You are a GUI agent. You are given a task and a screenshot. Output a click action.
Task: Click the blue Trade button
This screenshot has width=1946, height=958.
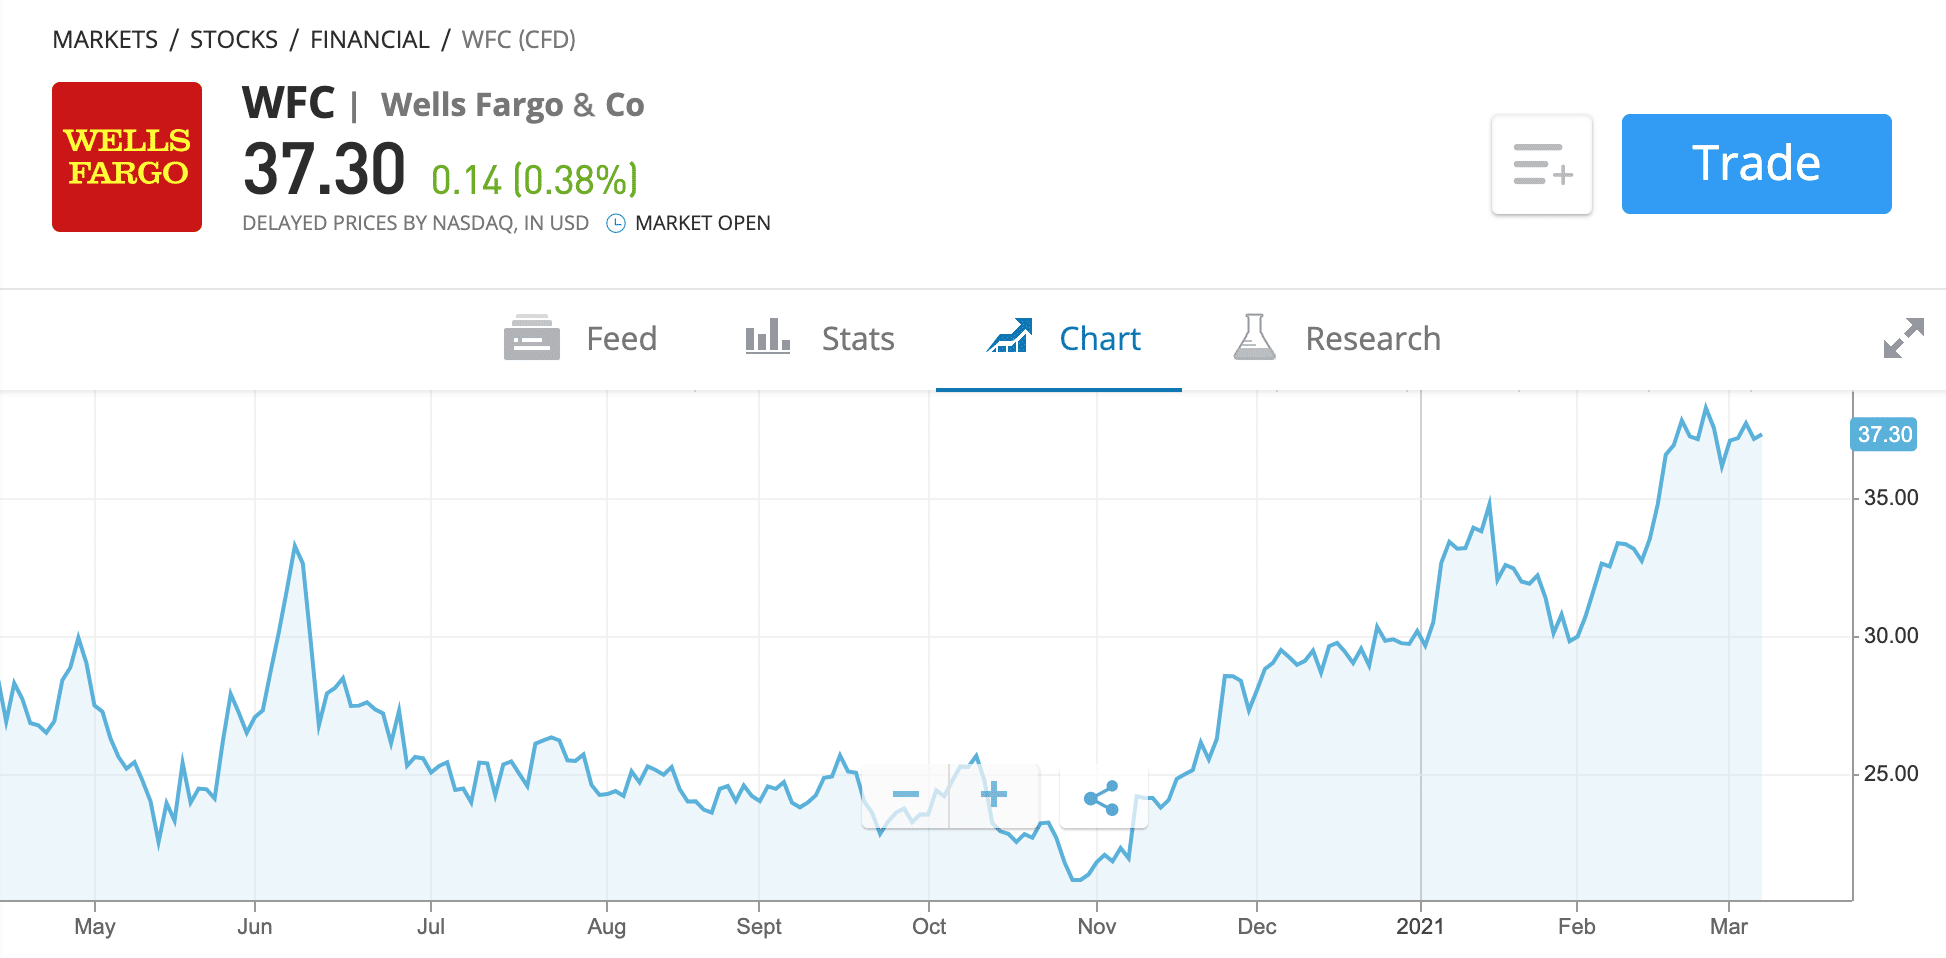[x=1756, y=164]
